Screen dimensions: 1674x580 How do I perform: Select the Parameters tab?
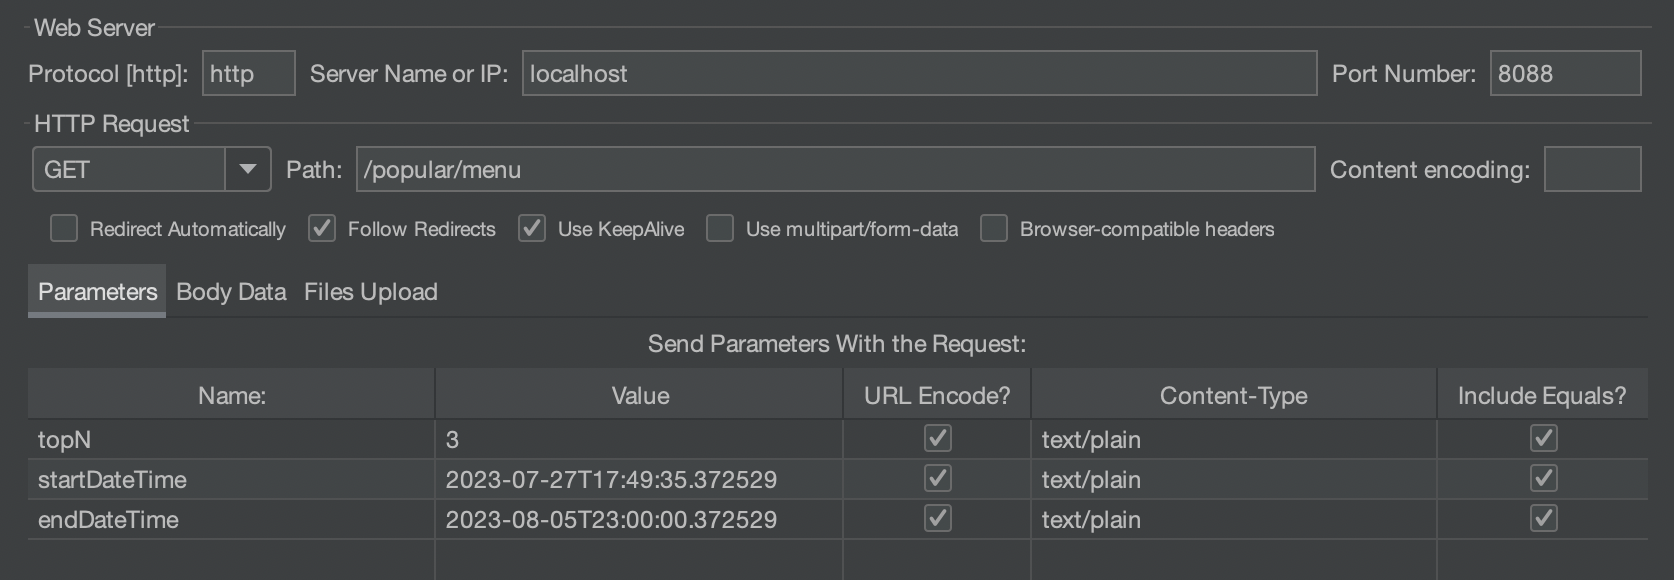(97, 292)
